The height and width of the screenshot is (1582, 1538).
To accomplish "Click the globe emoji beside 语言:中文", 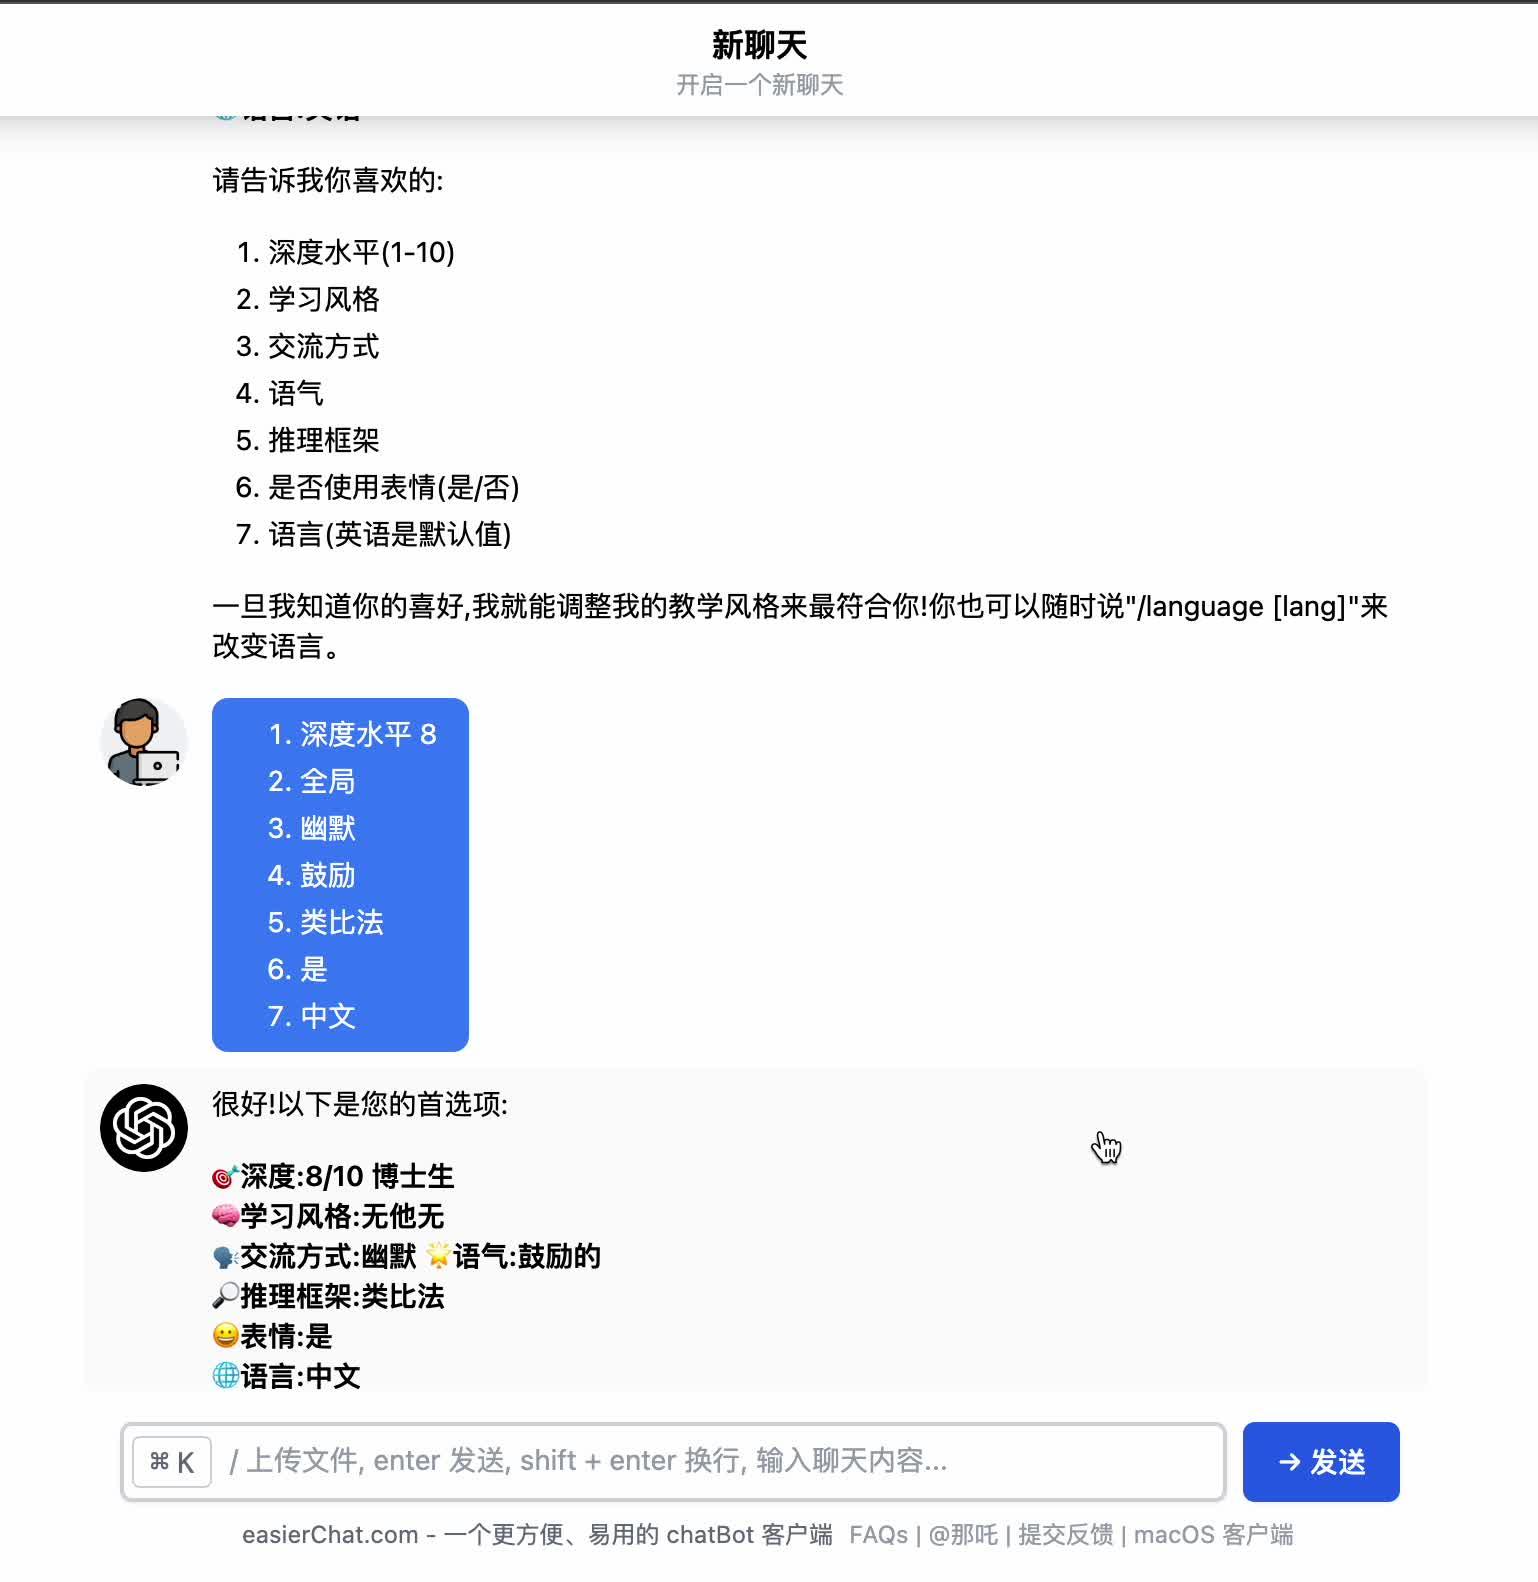I will [226, 1376].
